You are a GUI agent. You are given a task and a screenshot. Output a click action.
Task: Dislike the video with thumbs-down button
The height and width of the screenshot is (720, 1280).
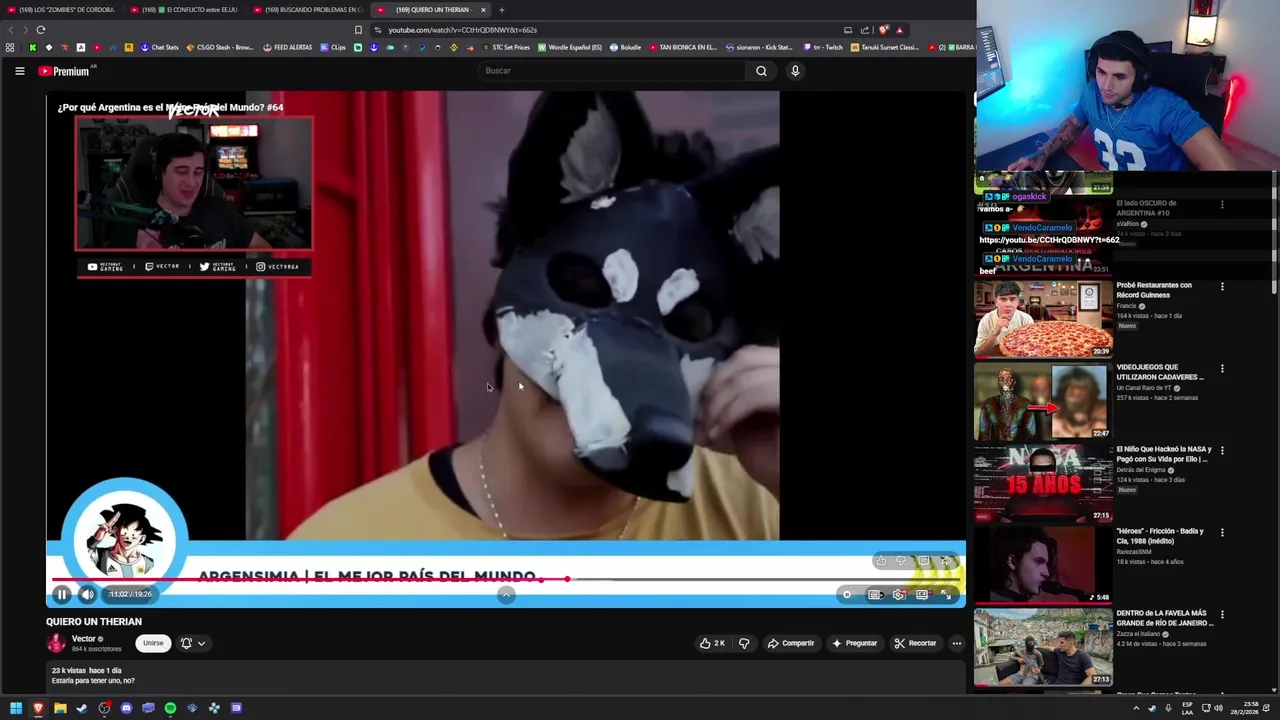[x=744, y=643]
